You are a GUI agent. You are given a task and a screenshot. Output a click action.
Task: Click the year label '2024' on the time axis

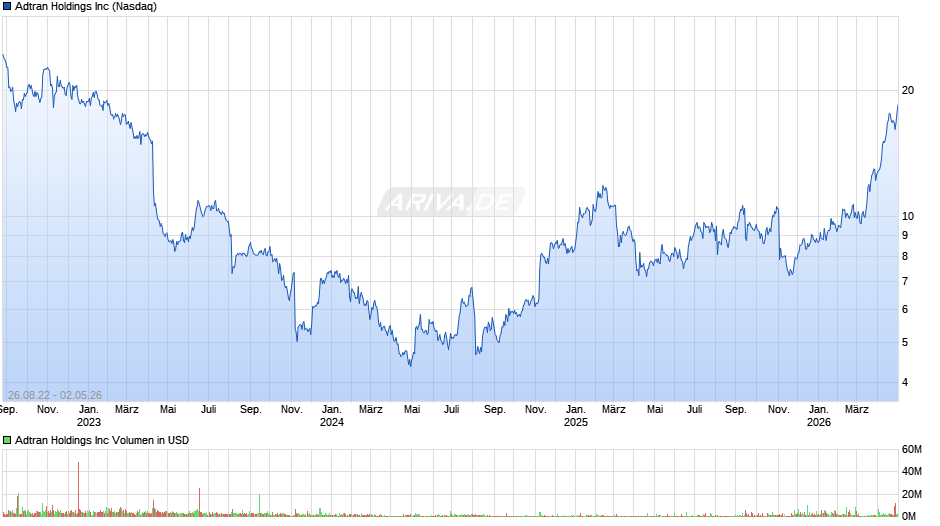pyautogui.click(x=332, y=422)
